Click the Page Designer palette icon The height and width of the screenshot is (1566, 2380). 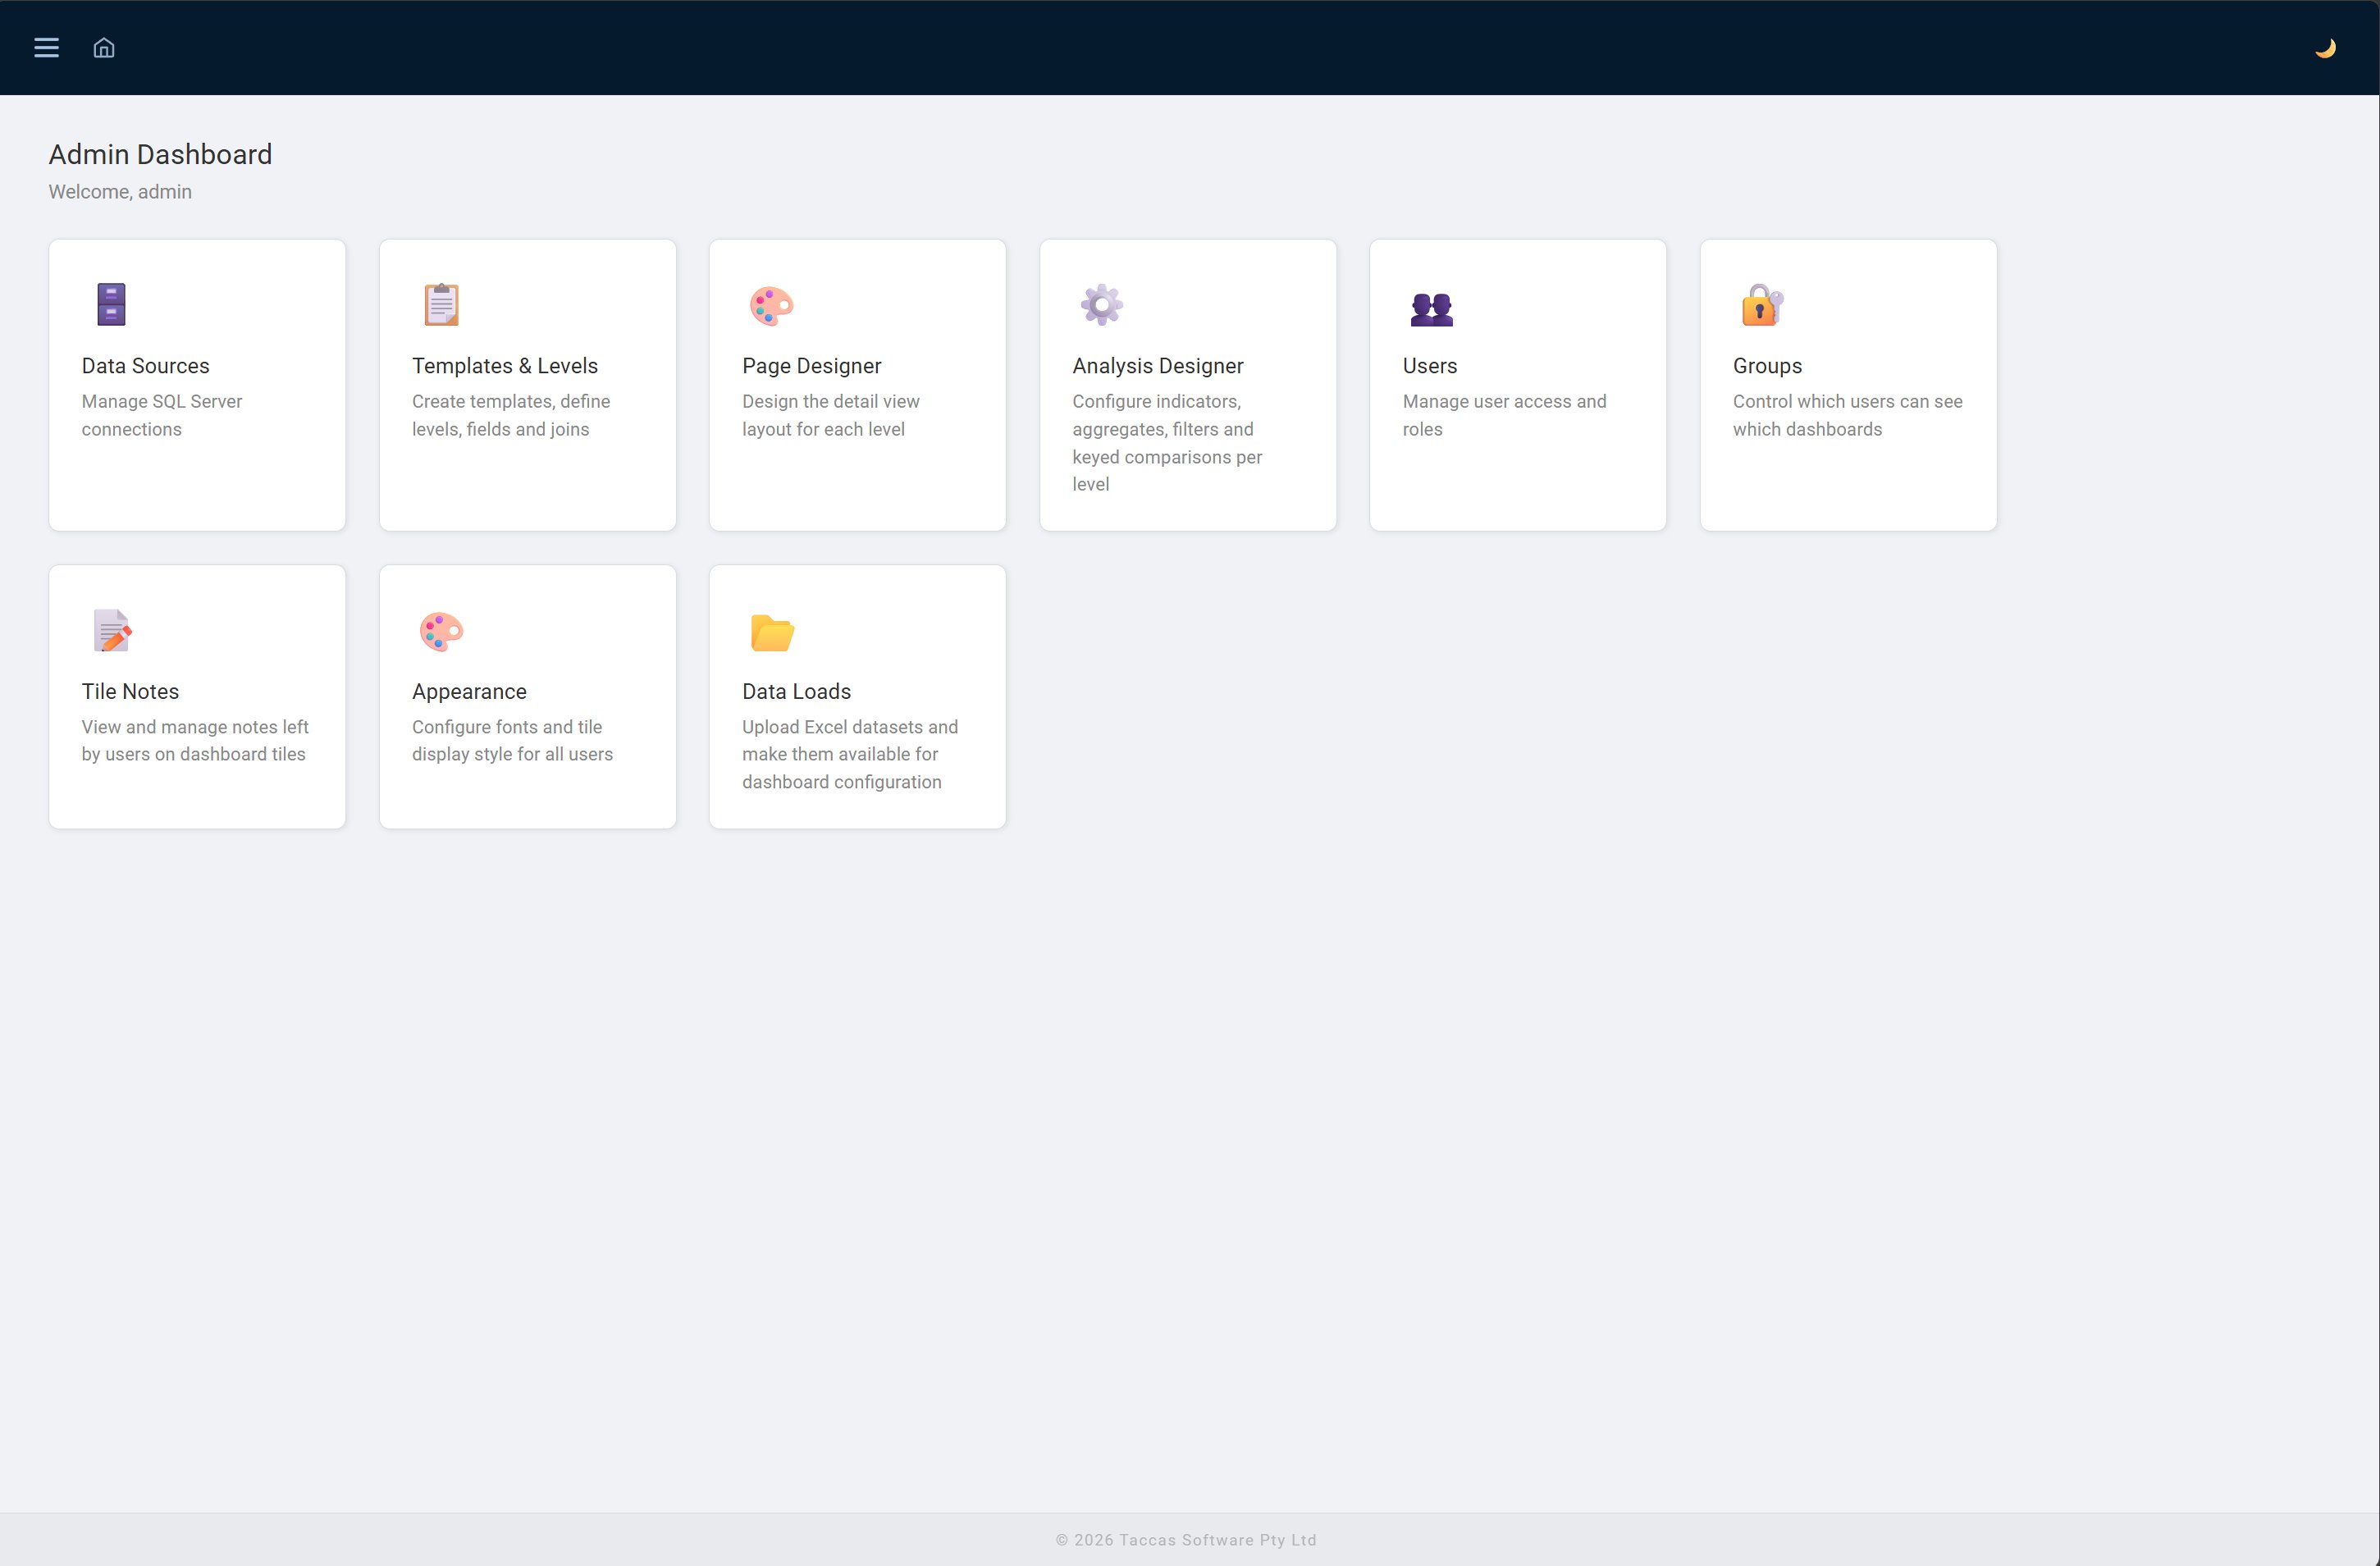pyautogui.click(x=771, y=306)
